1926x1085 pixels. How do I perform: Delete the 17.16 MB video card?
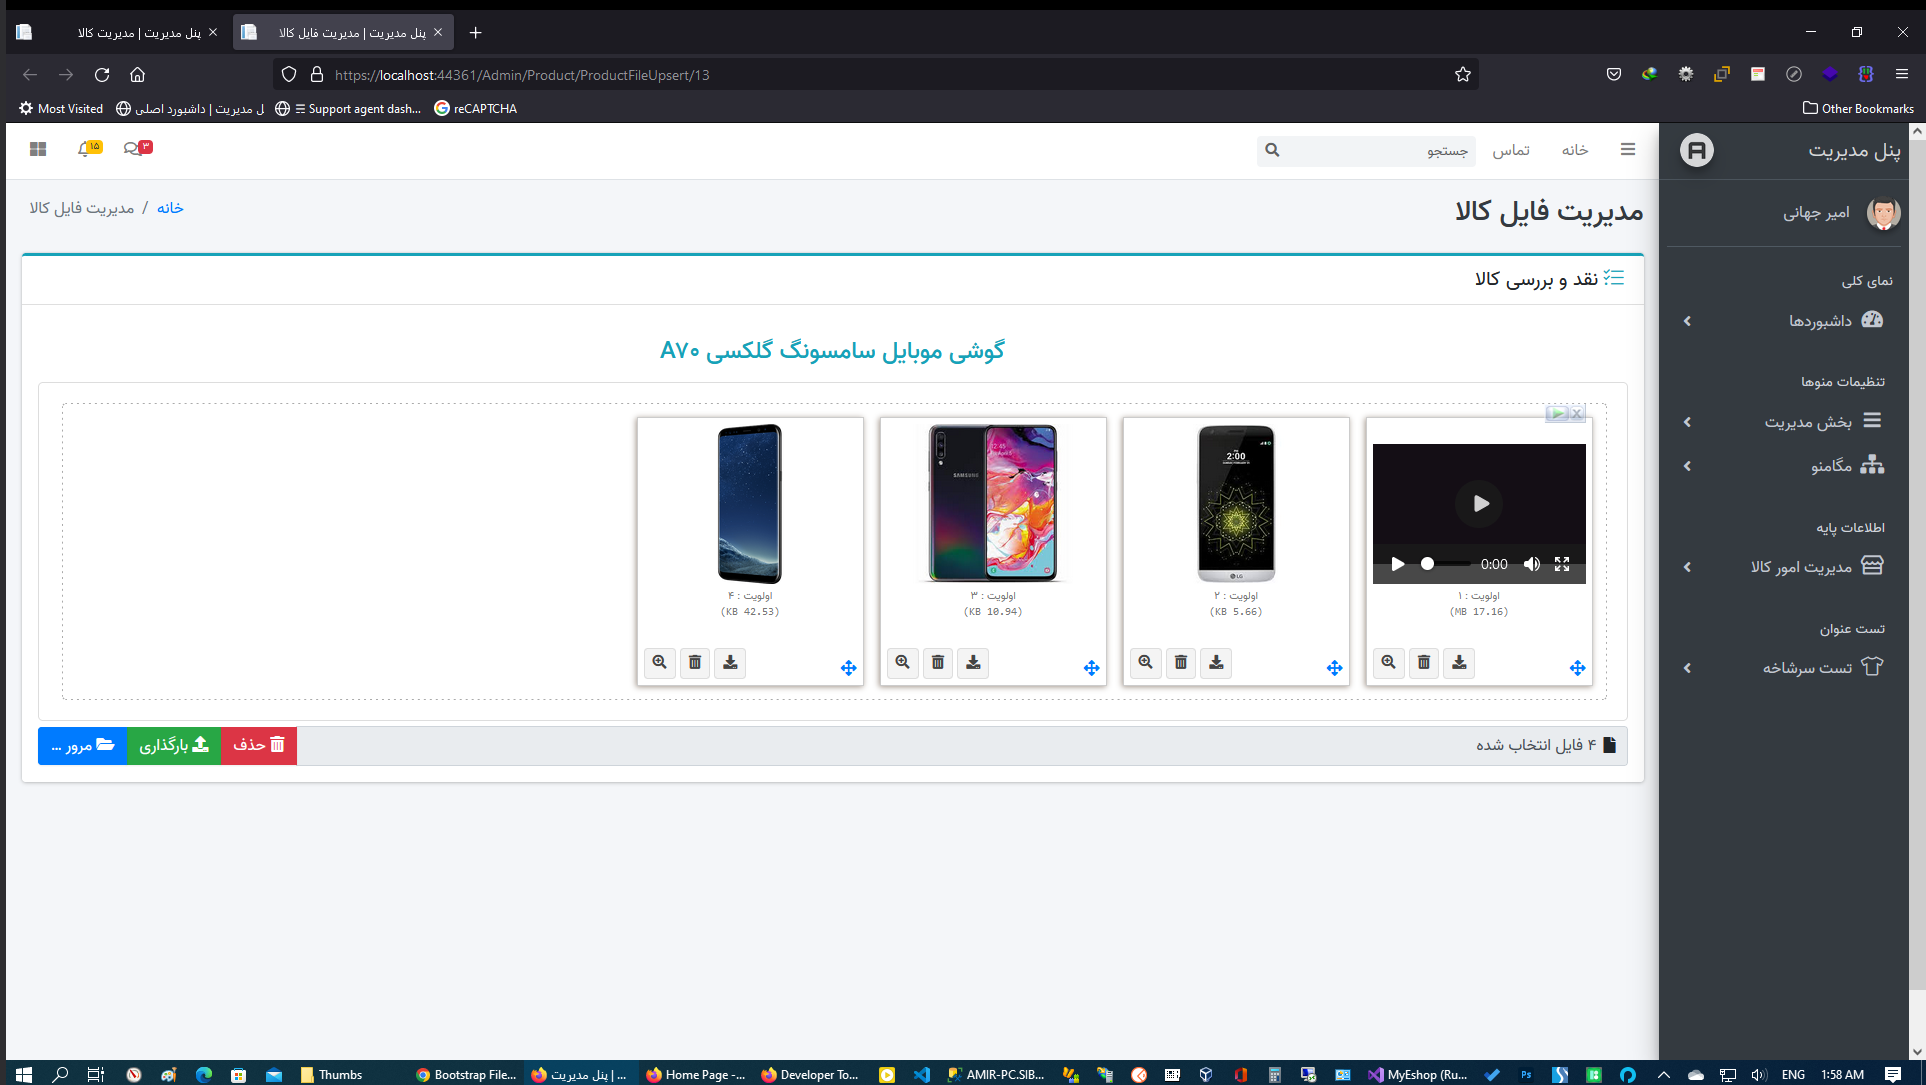[x=1424, y=662]
